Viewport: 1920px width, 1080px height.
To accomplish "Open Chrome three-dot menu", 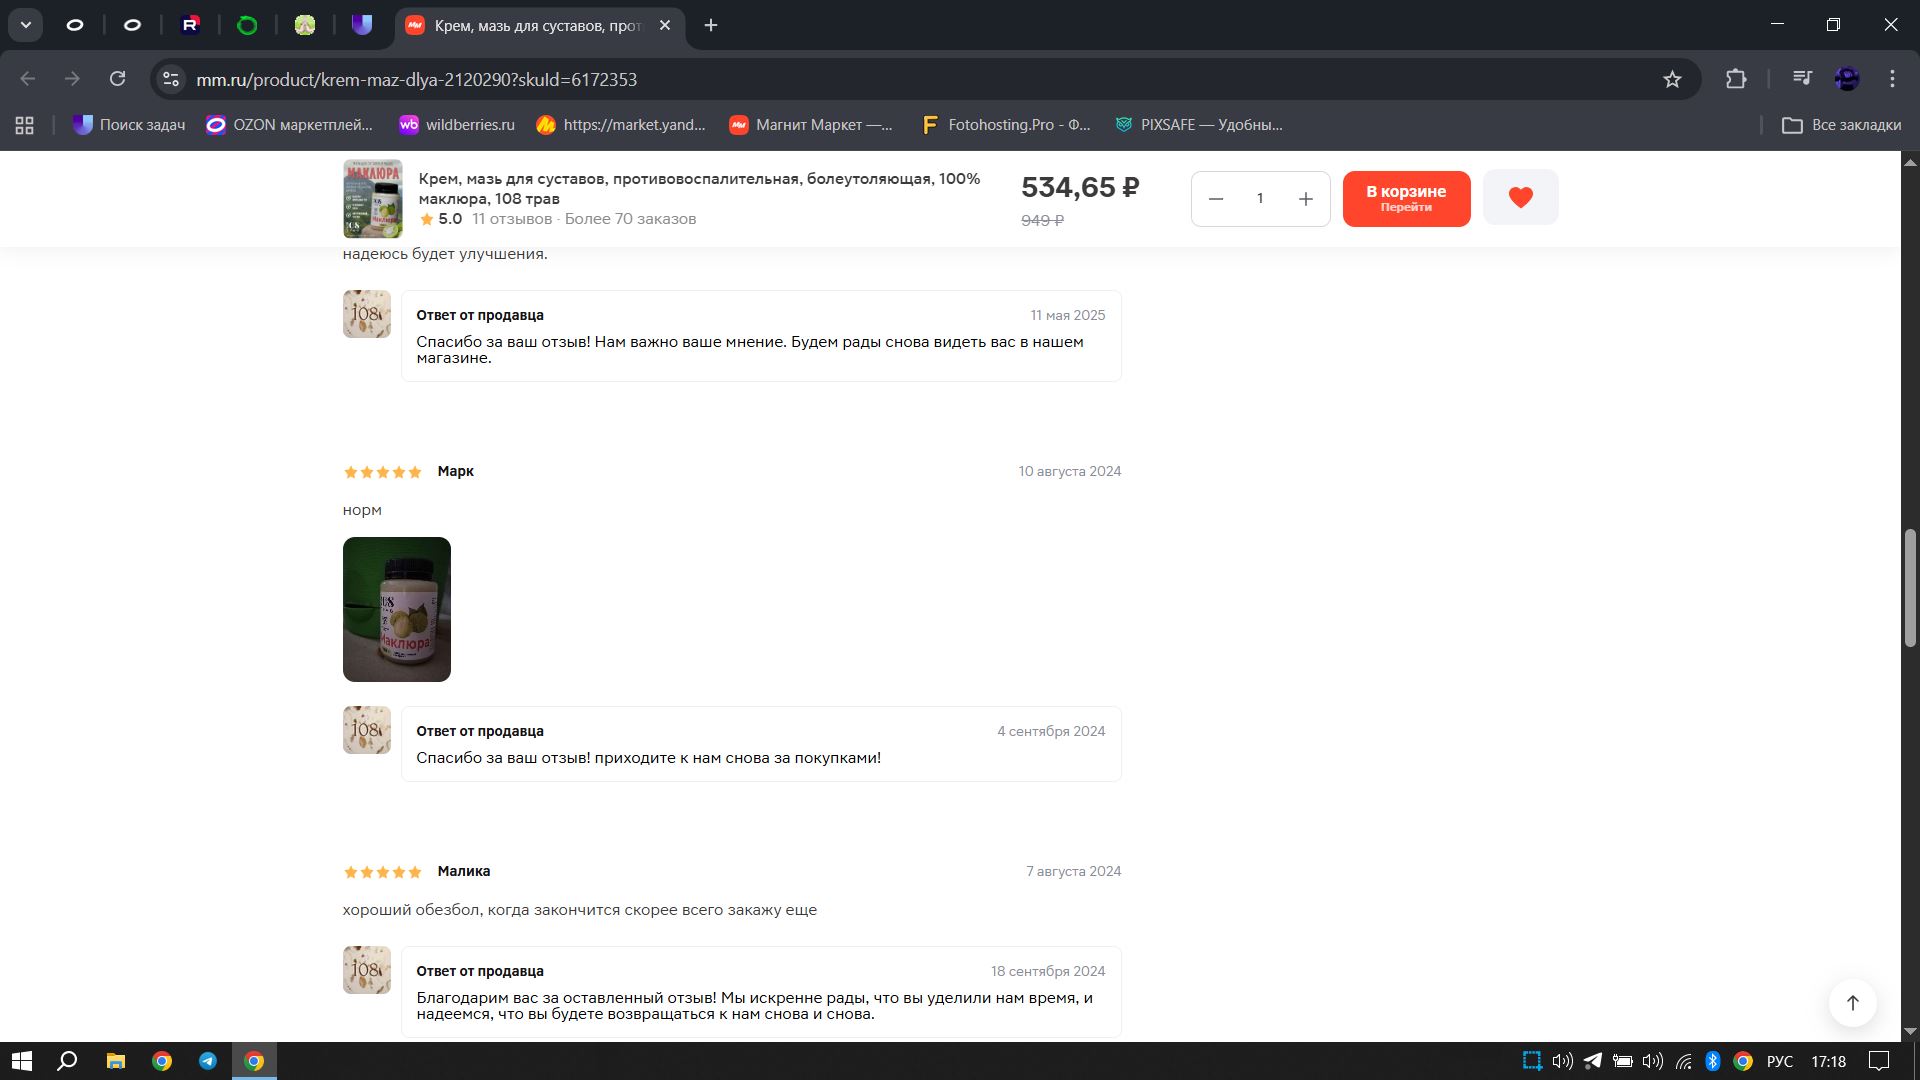I will click(1892, 79).
